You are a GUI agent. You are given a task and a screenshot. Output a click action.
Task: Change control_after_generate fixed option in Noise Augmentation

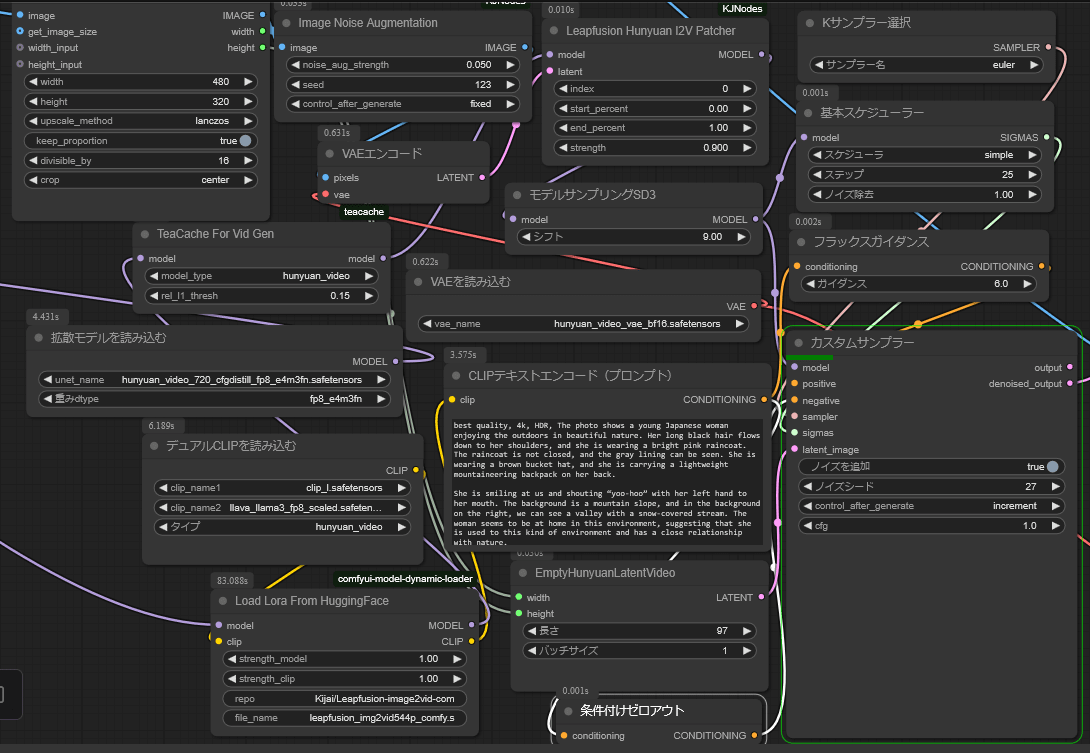click(x=402, y=104)
